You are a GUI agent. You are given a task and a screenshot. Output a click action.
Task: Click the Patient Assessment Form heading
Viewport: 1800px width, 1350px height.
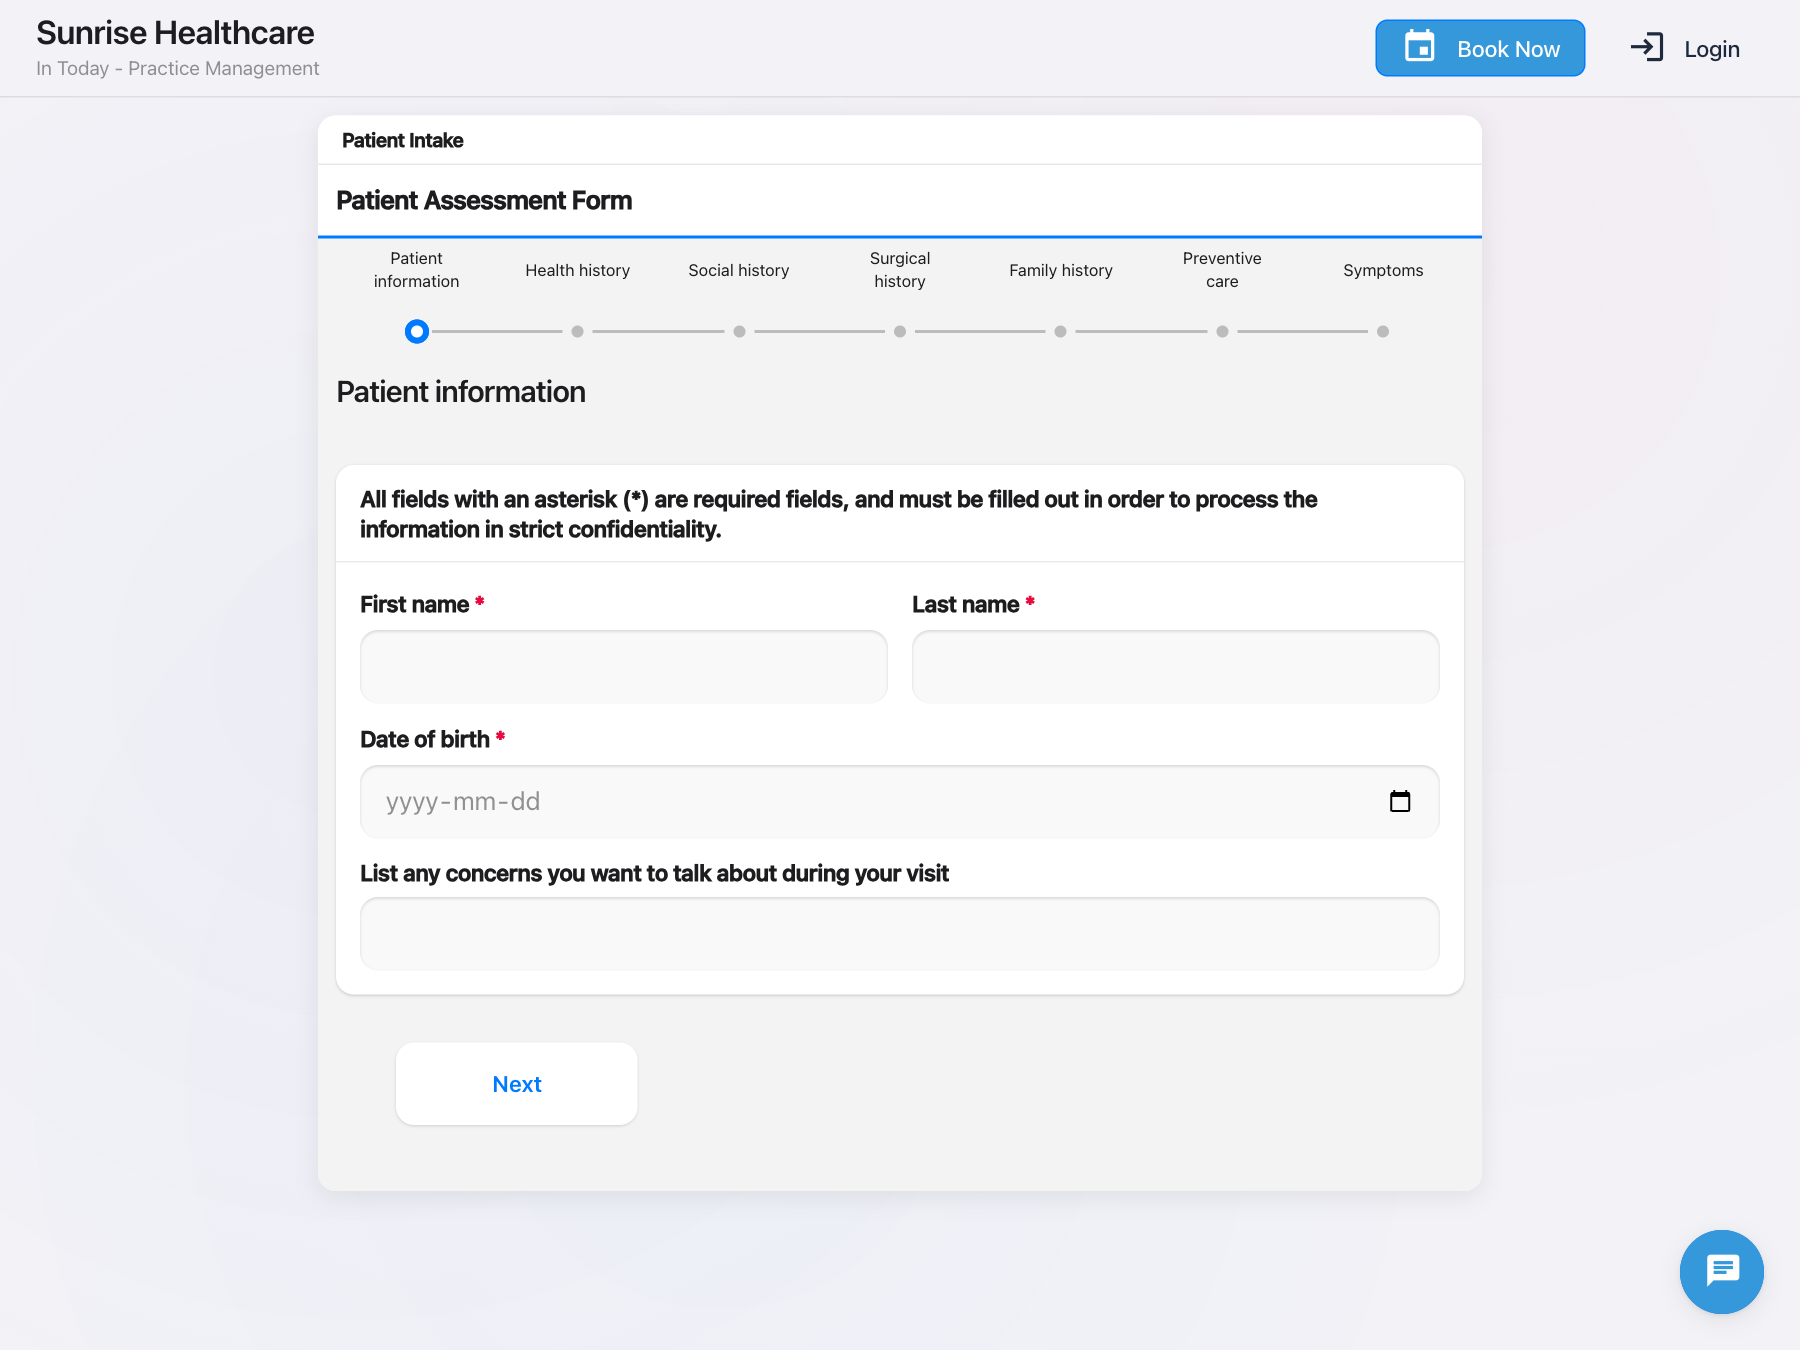pyautogui.click(x=484, y=200)
